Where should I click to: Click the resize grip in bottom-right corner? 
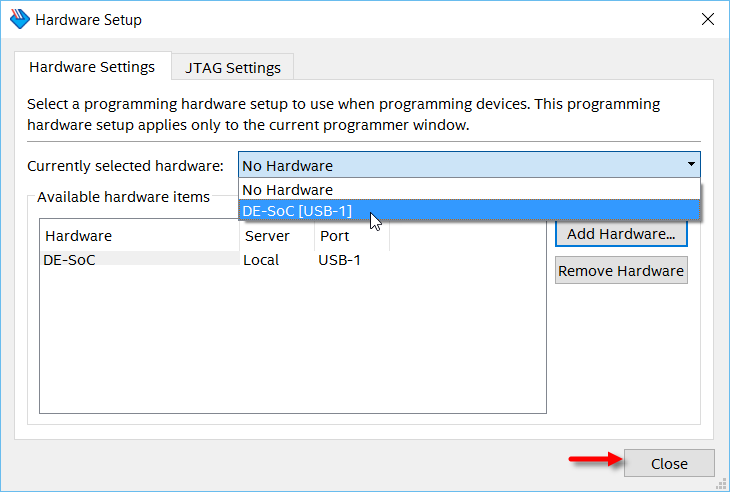(x=721, y=484)
